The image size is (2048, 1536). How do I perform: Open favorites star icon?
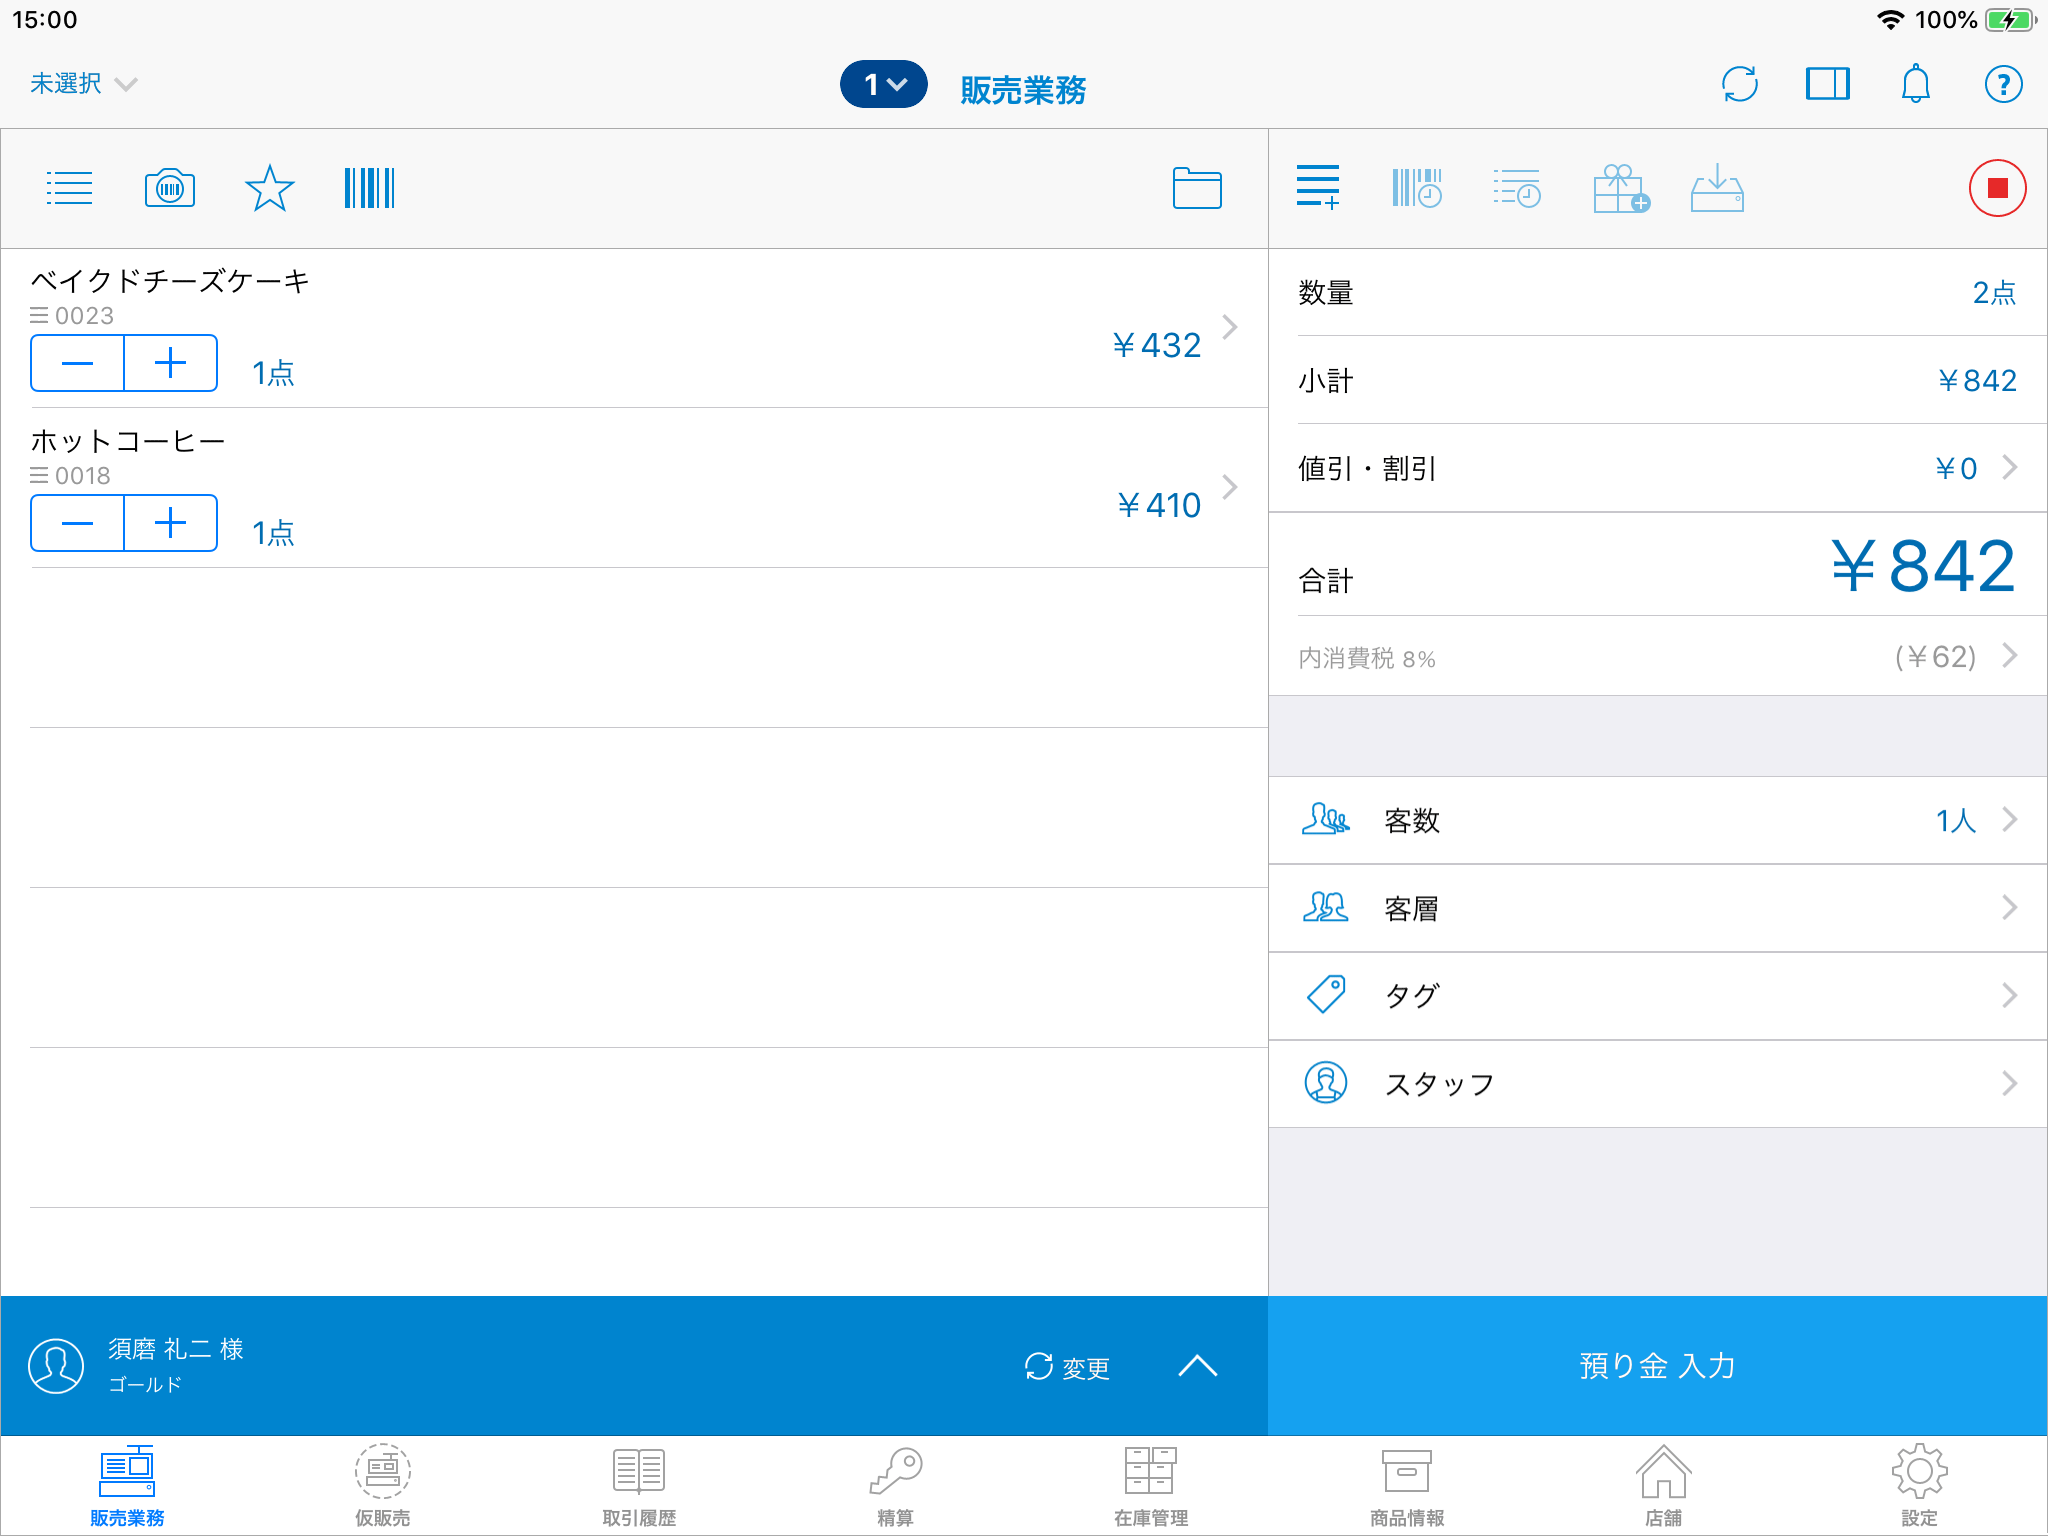[269, 188]
